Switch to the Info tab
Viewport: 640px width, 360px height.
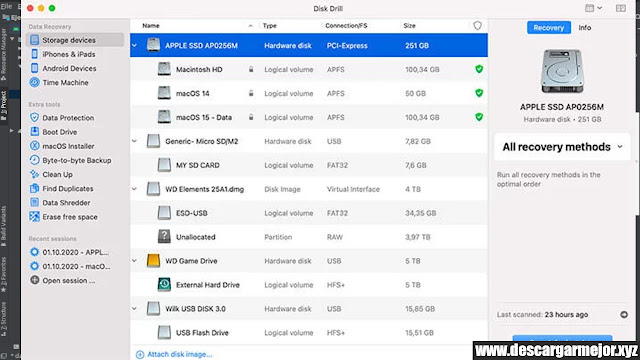click(x=584, y=28)
